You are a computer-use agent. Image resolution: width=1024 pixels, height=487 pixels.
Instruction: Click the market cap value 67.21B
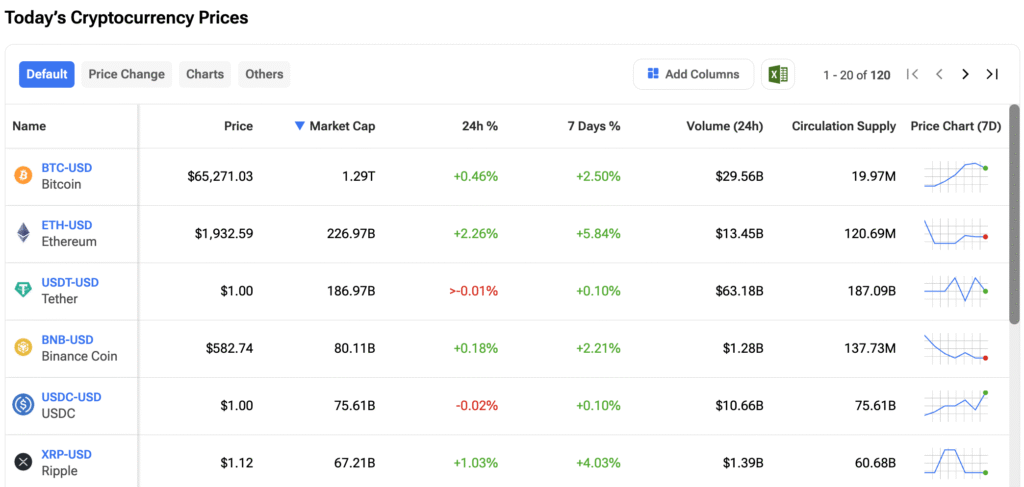tap(355, 463)
